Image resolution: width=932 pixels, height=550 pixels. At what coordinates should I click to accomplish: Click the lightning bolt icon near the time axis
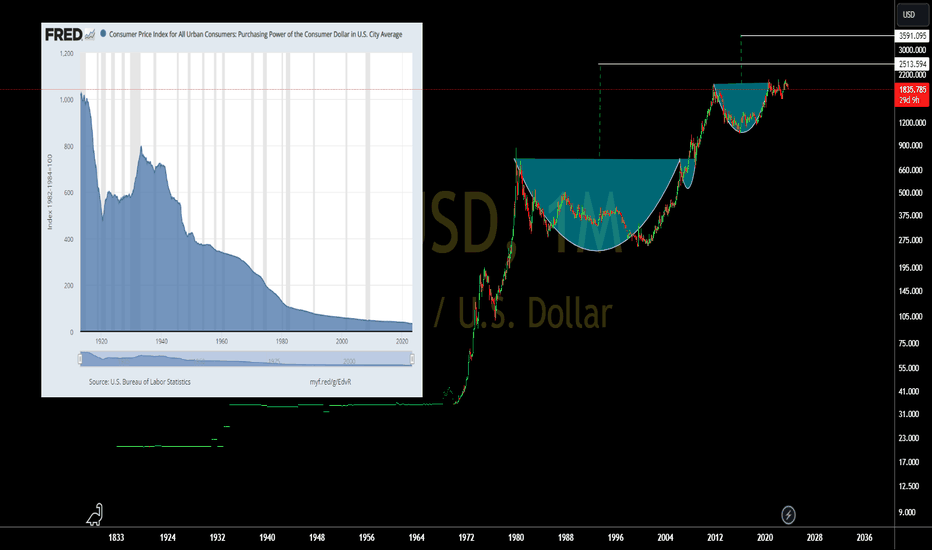click(788, 514)
